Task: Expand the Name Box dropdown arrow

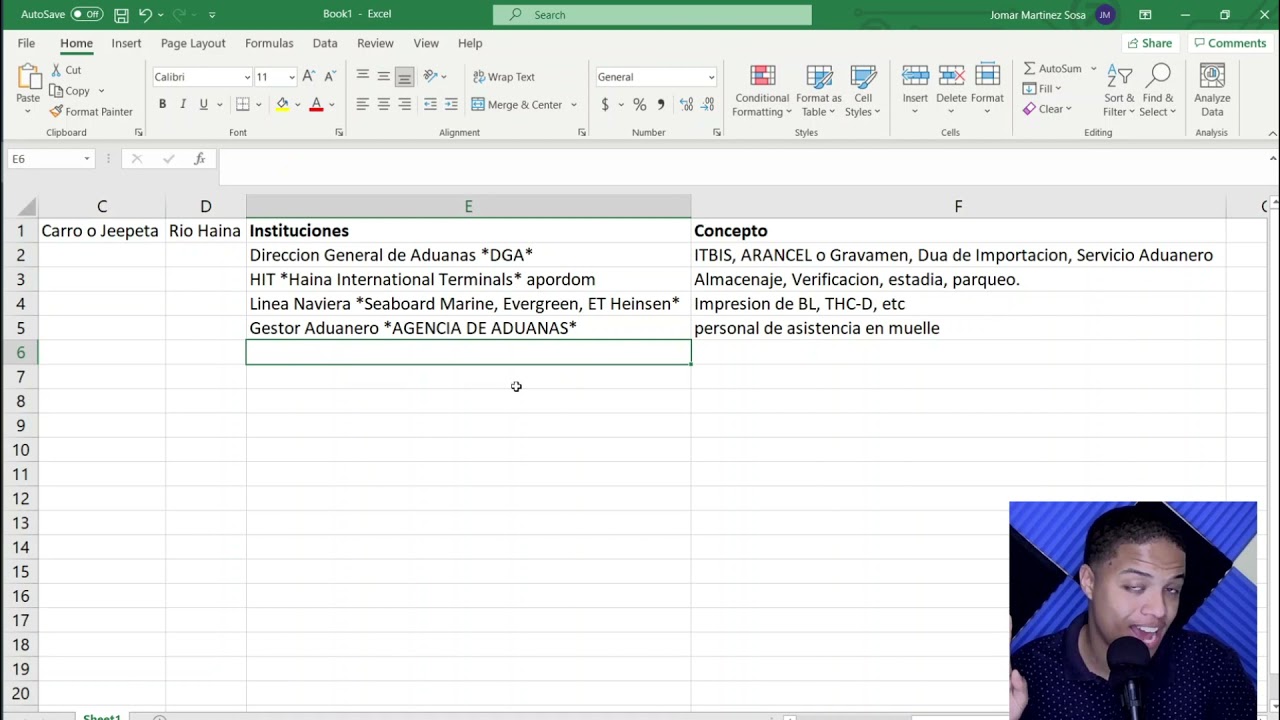Action: [87, 159]
